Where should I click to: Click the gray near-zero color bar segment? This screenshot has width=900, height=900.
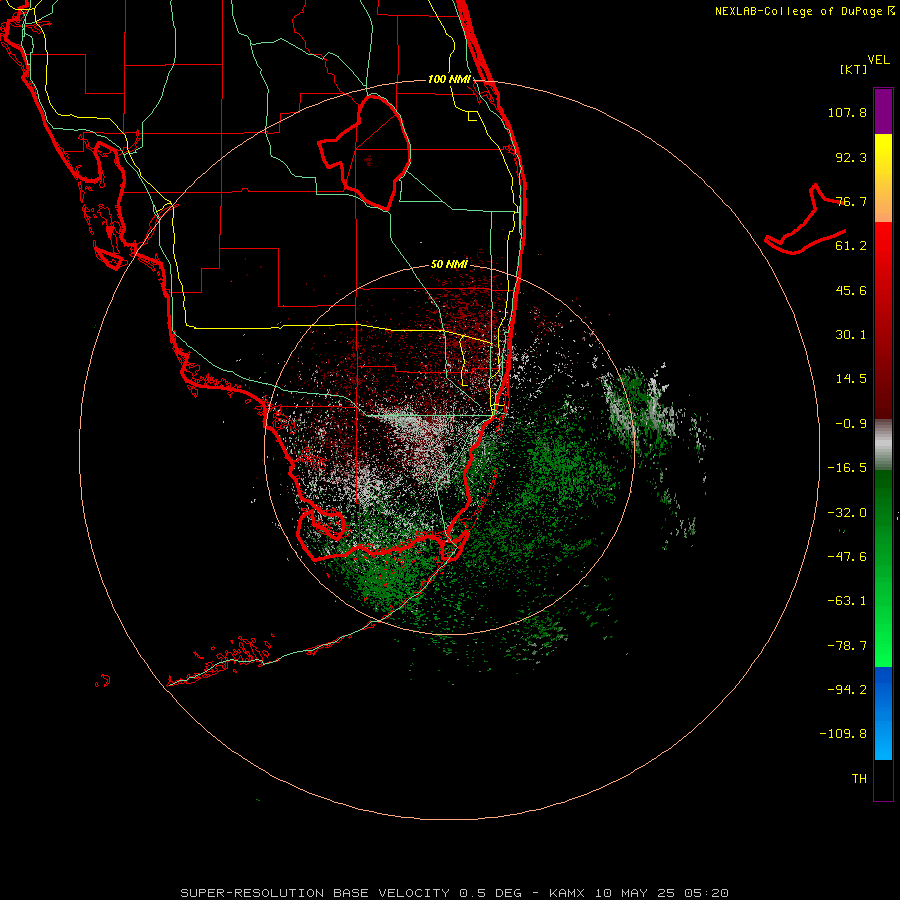[883, 445]
